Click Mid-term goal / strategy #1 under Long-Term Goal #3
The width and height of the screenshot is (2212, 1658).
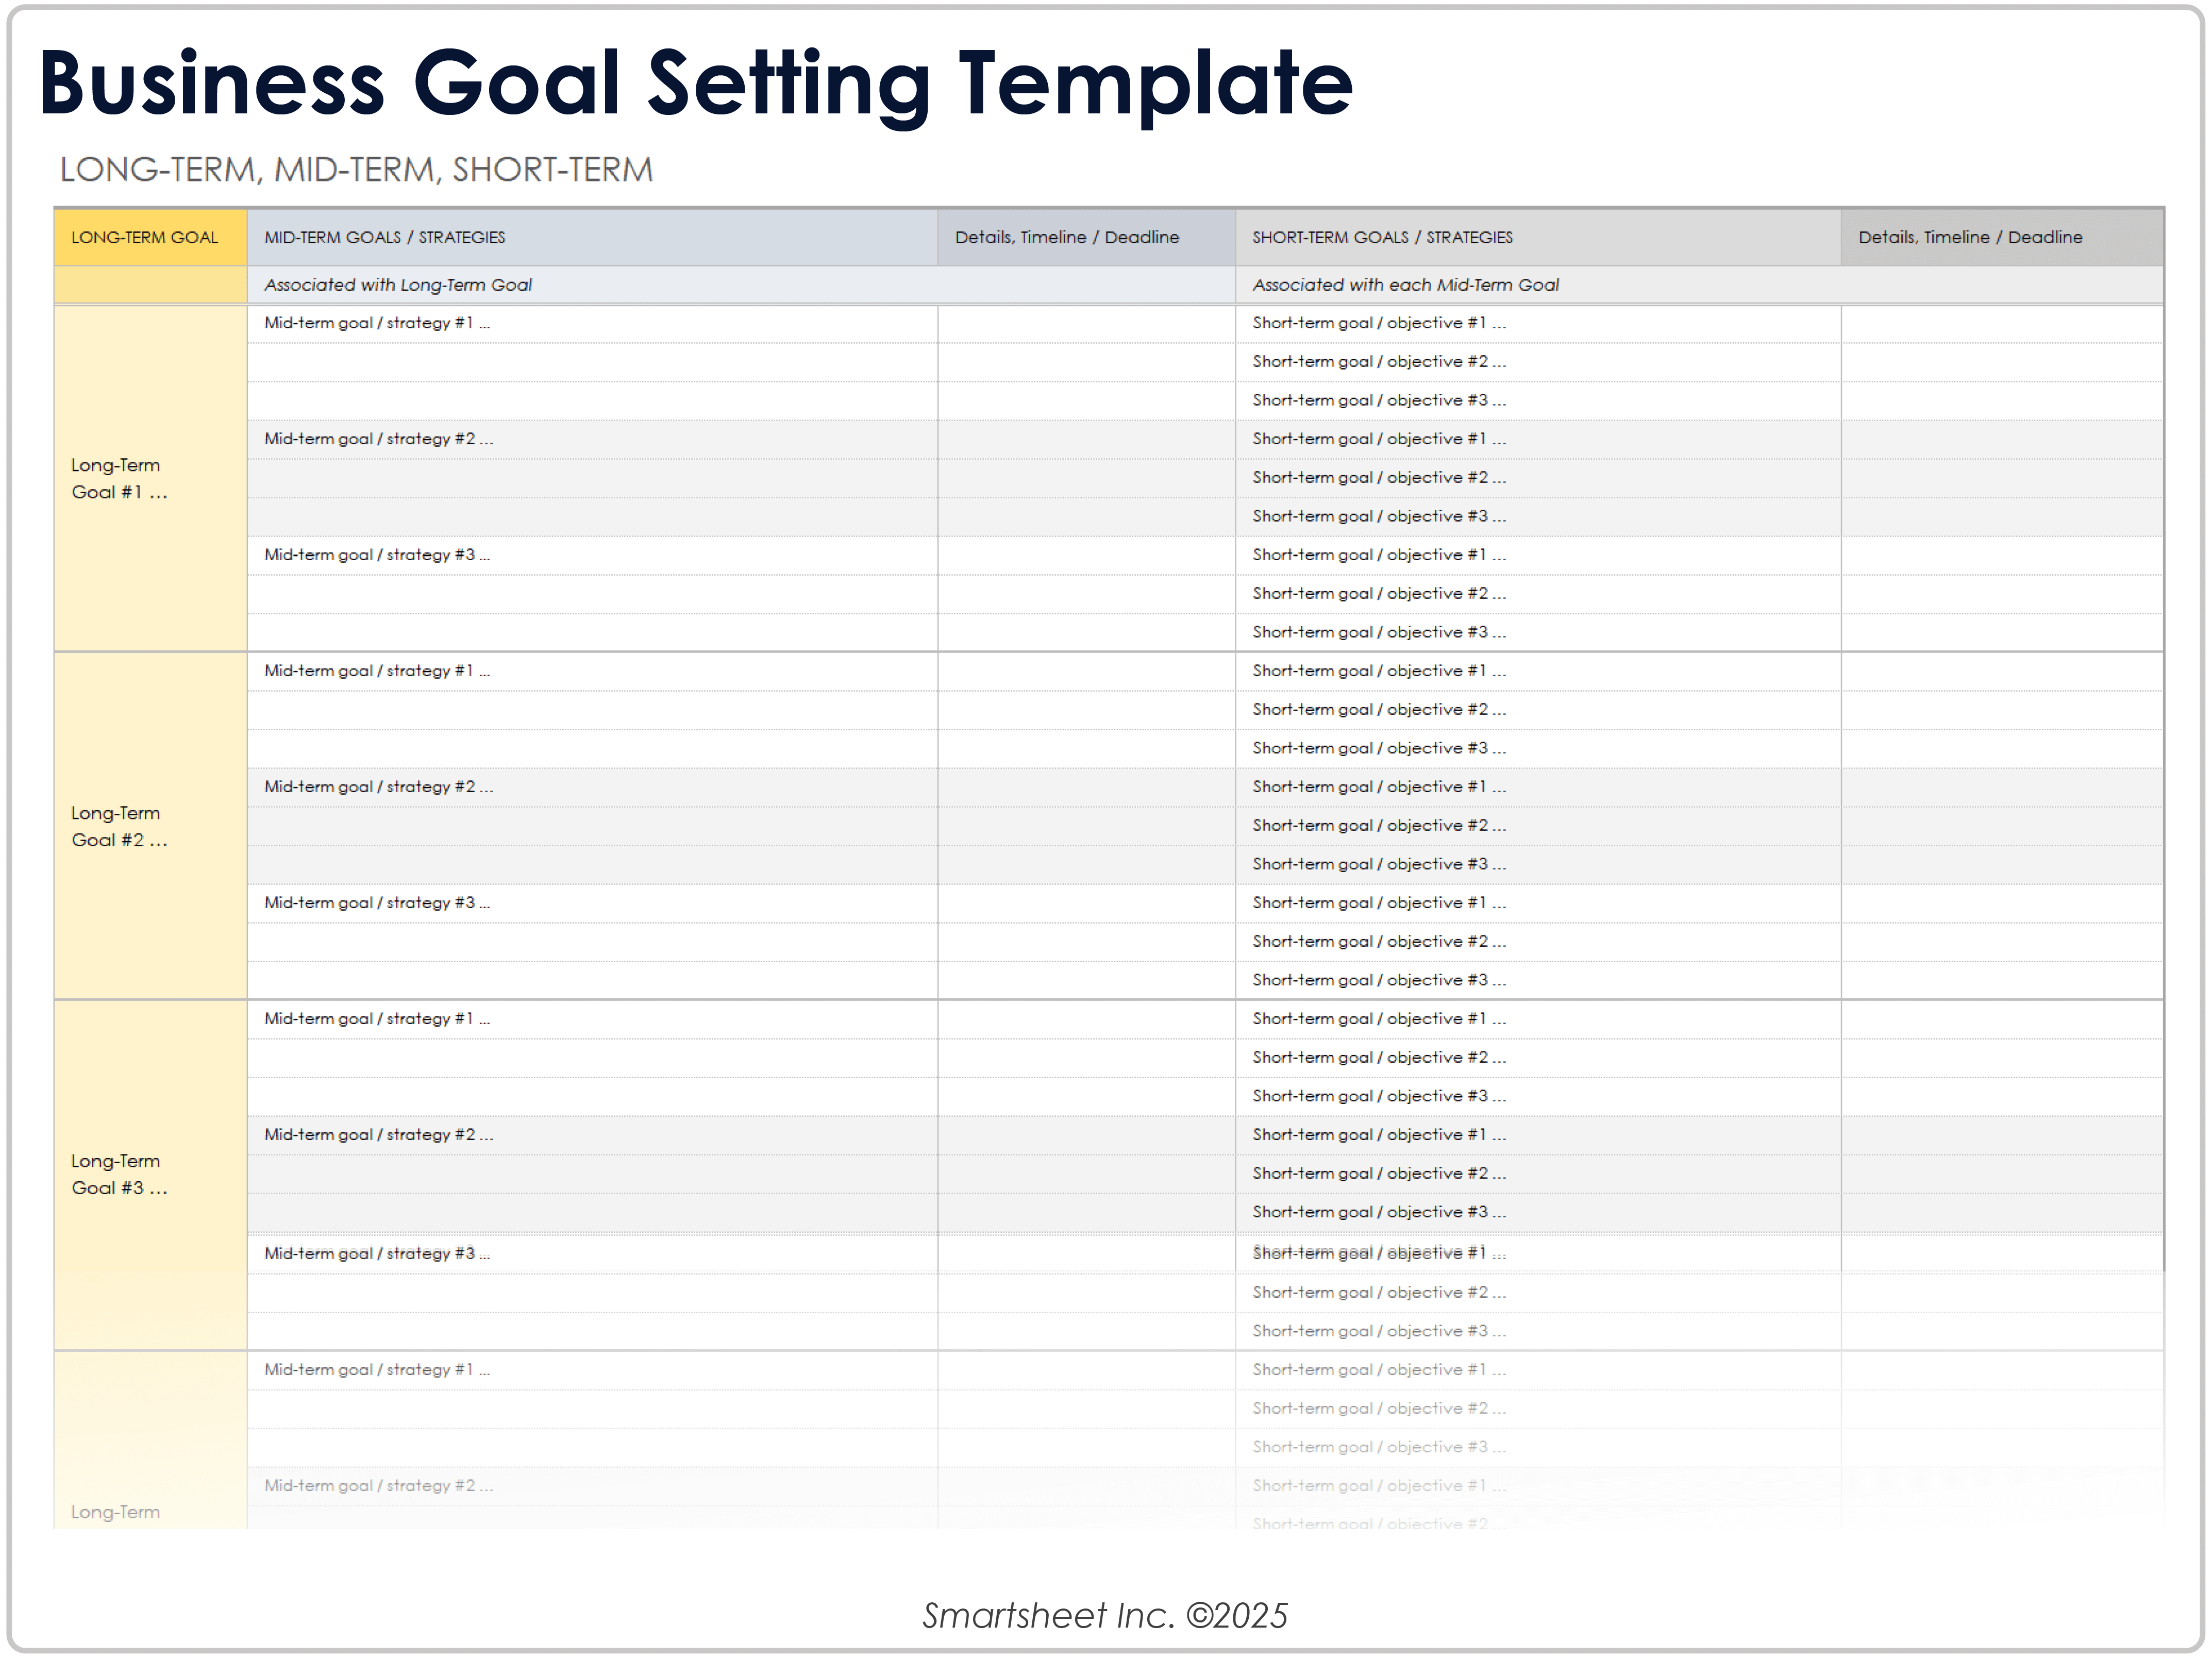pos(377,1019)
